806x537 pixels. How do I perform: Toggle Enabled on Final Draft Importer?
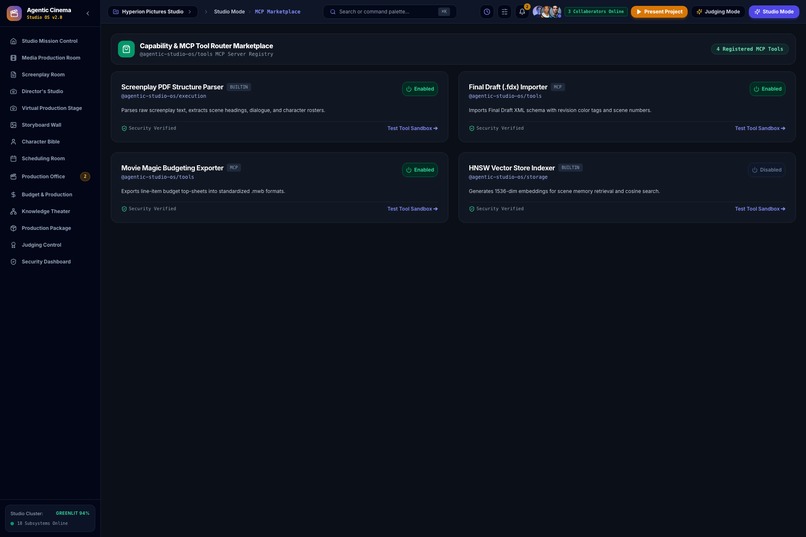[767, 89]
